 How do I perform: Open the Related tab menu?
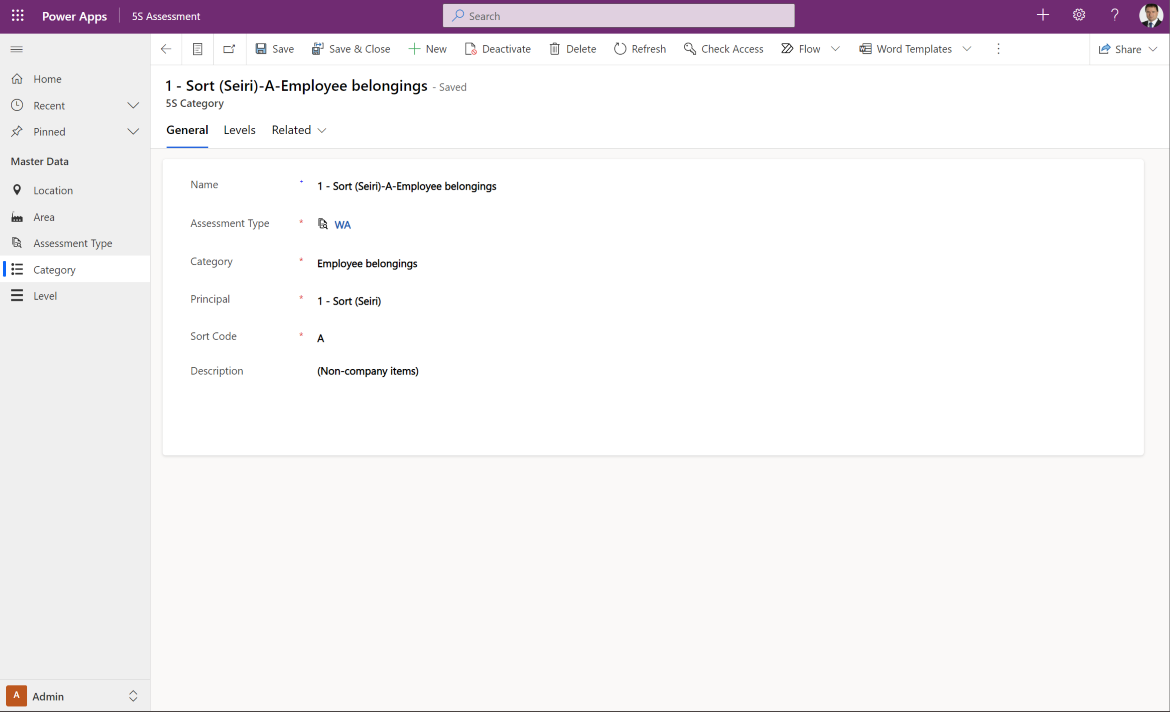click(x=299, y=130)
